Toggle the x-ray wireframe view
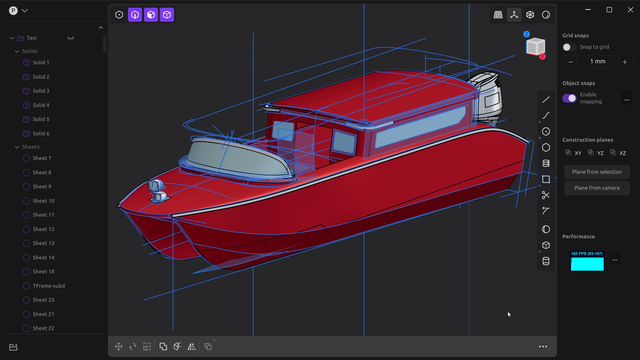 pyautogui.click(x=530, y=15)
